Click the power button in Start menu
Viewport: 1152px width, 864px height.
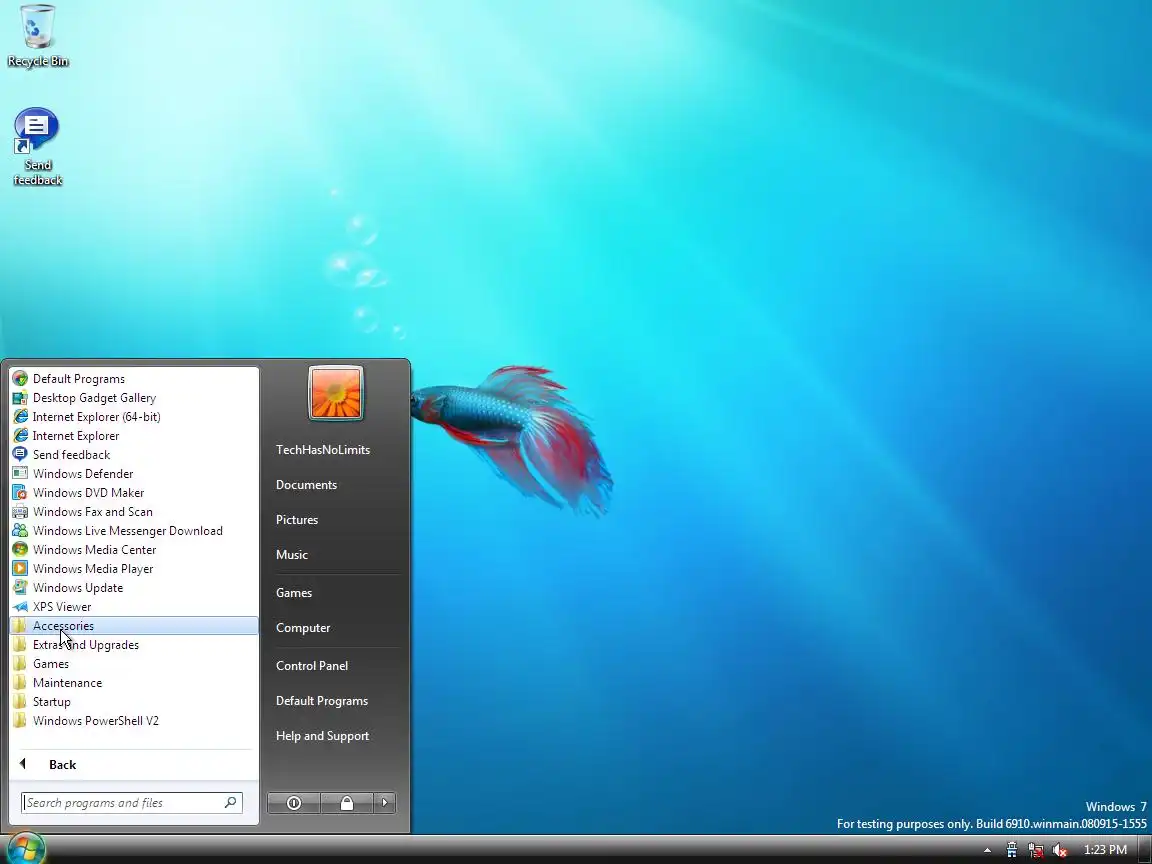[x=294, y=803]
